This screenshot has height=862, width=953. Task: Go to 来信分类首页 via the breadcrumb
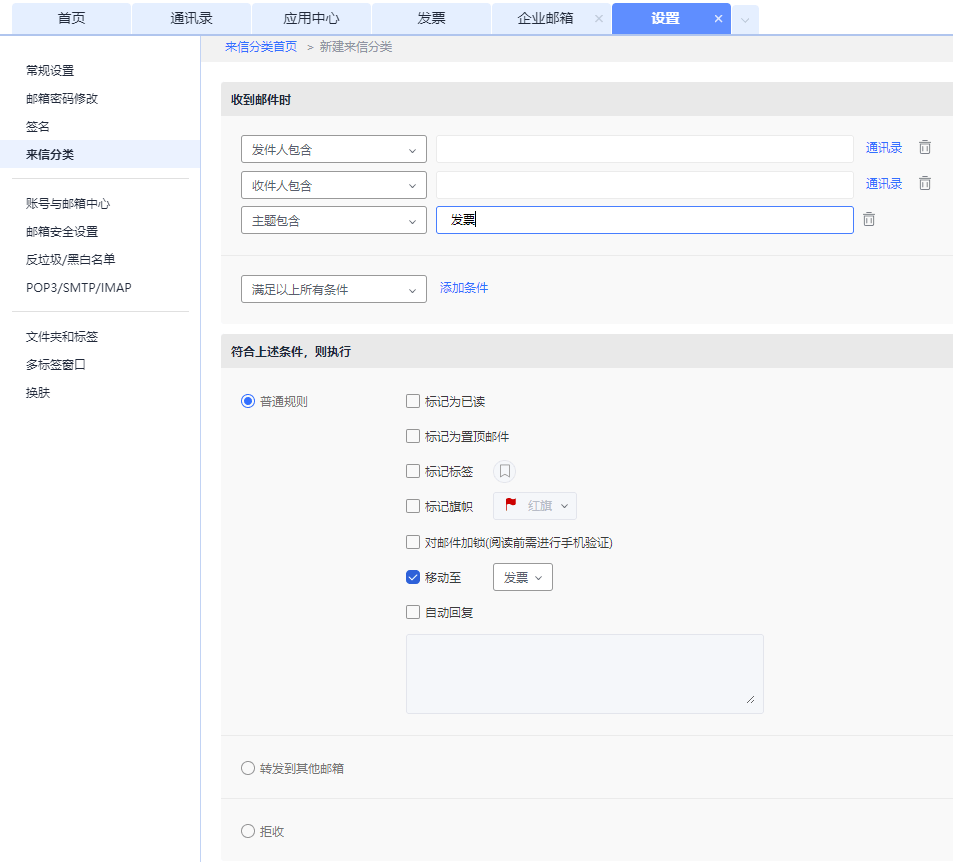tap(261, 46)
